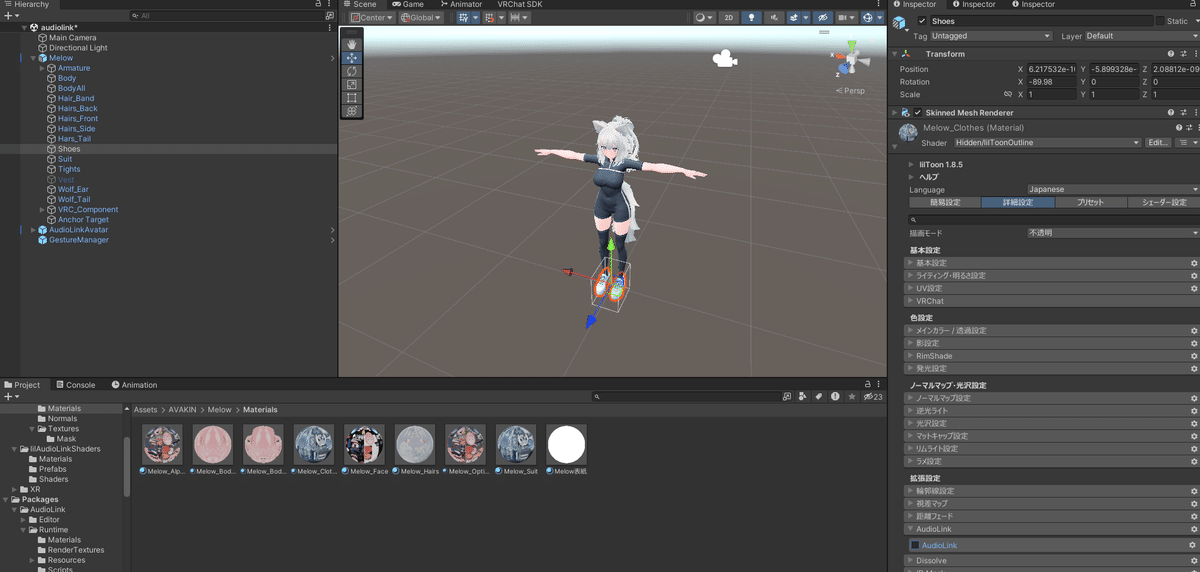Click the 簡易設定 button

(x=945, y=202)
